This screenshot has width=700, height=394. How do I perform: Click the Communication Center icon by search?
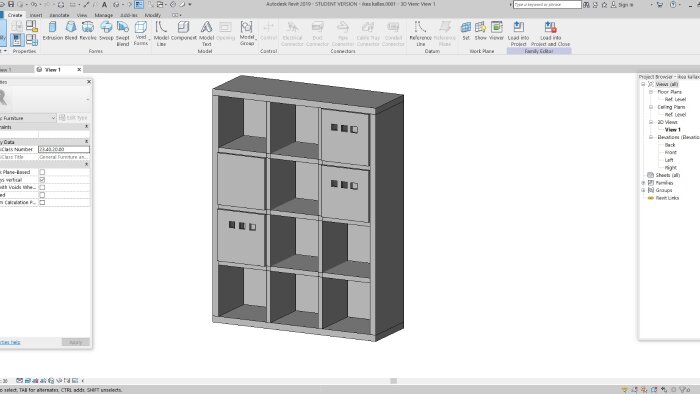tap(595, 4)
